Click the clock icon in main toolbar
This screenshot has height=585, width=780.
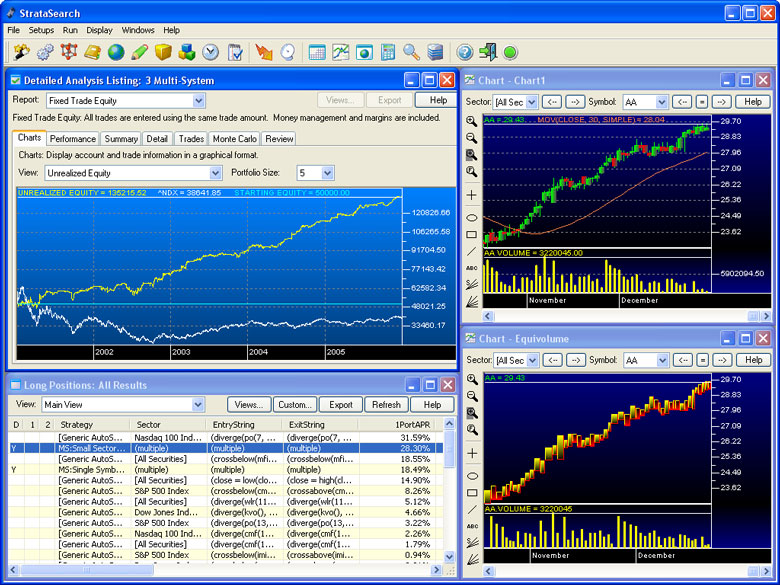click(211, 52)
